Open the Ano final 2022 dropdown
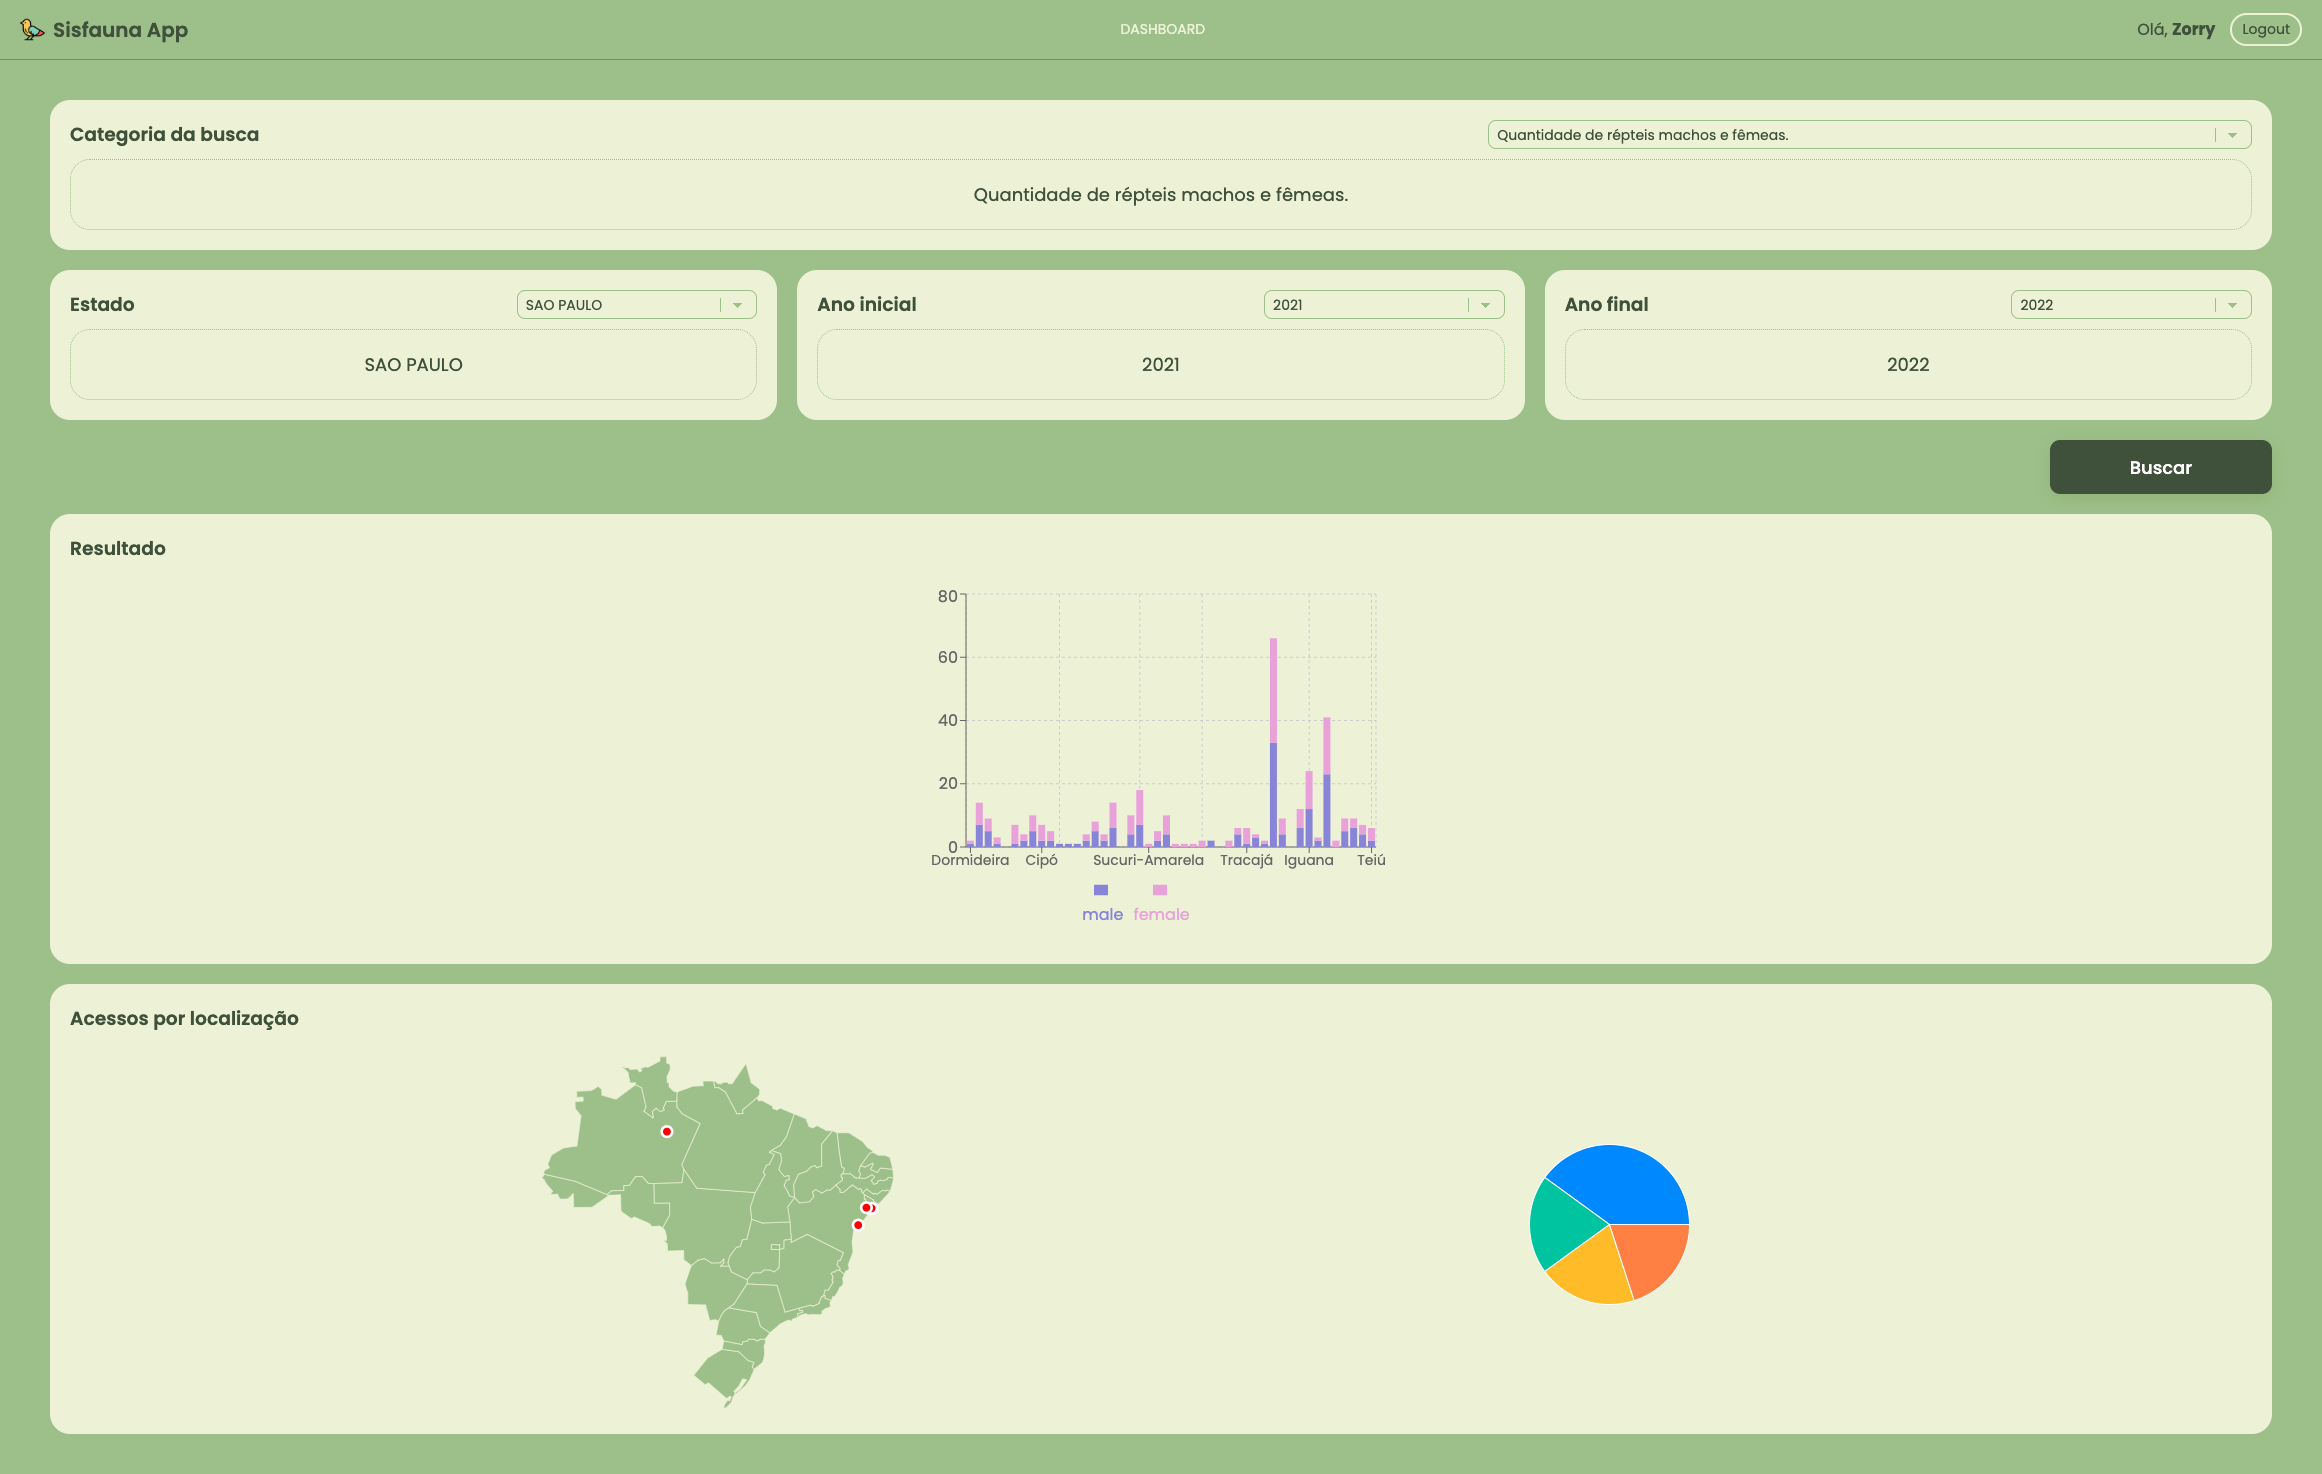The image size is (2322, 1474). 2232,305
